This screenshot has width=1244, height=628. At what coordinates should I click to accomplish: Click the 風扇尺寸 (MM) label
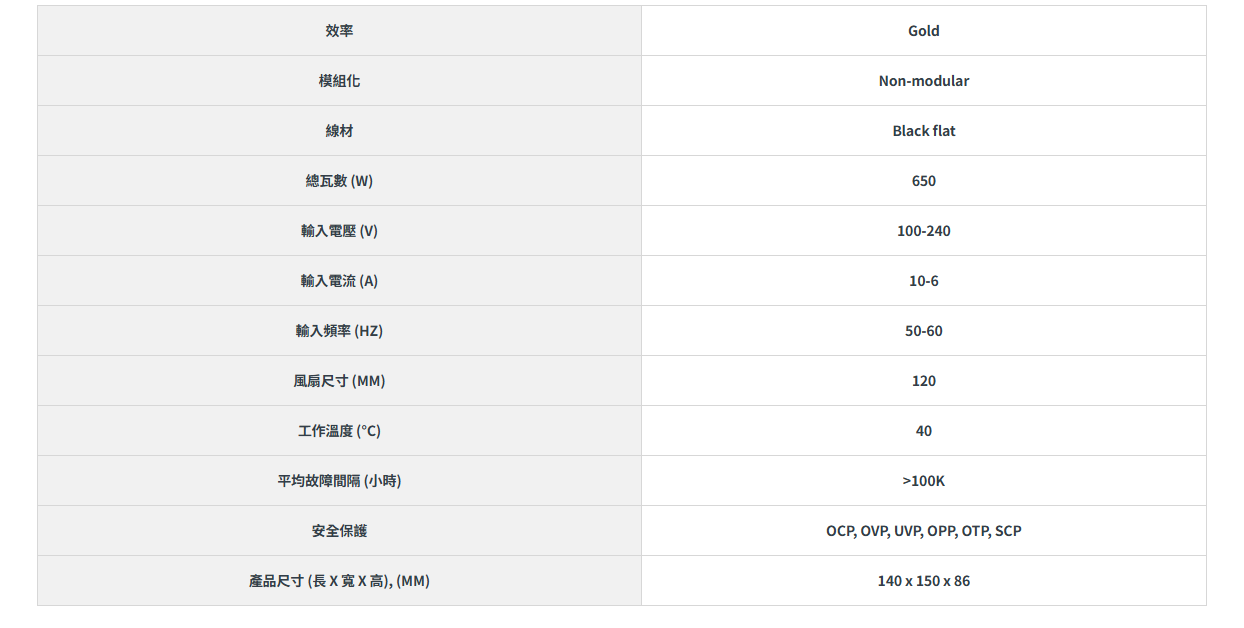339,381
